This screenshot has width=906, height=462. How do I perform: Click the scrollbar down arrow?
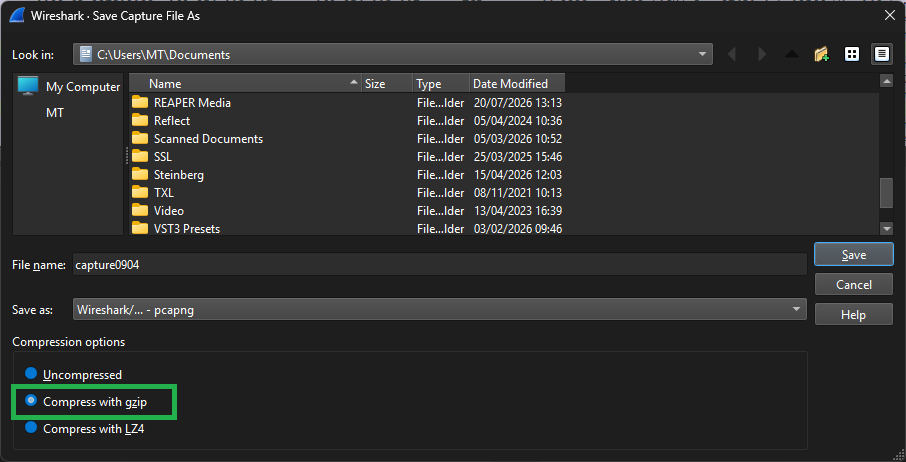[x=886, y=229]
